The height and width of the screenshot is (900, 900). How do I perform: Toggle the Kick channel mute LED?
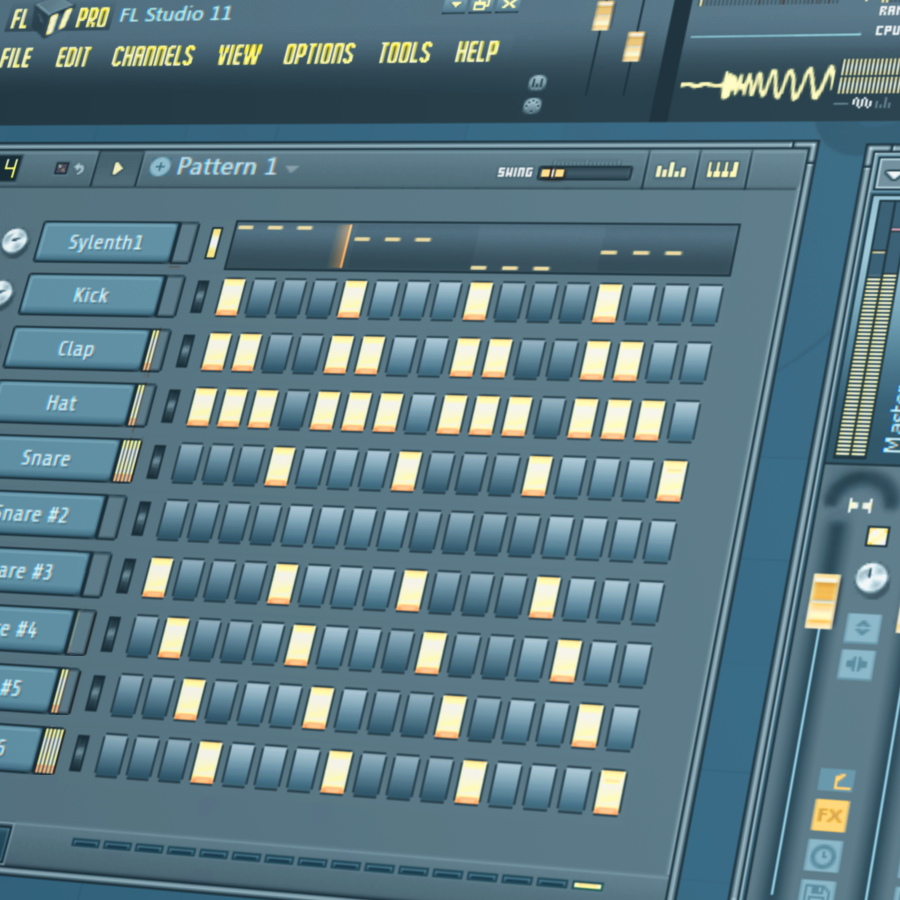pyautogui.click(x=199, y=297)
